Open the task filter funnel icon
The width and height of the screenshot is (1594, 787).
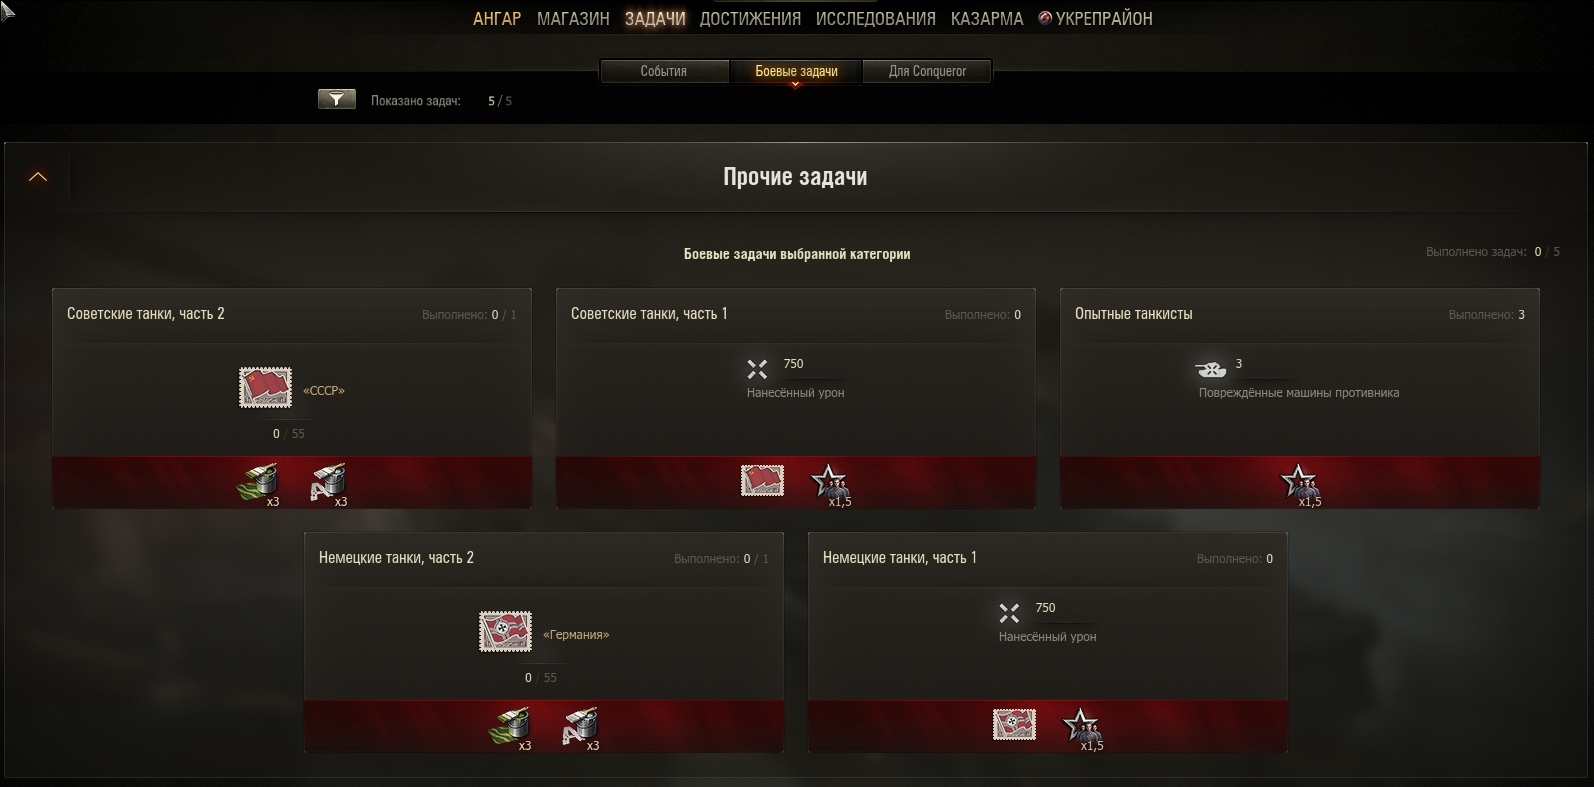(x=337, y=99)
